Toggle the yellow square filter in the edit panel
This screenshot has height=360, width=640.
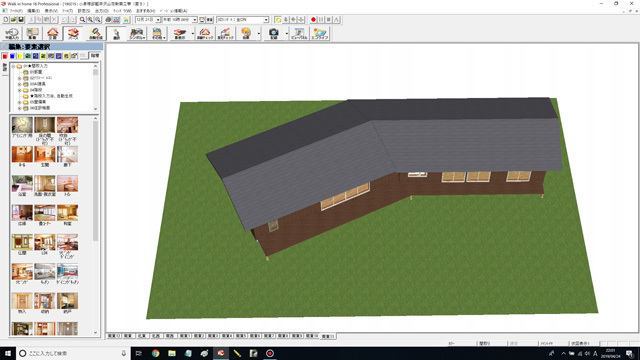point(20,56)
